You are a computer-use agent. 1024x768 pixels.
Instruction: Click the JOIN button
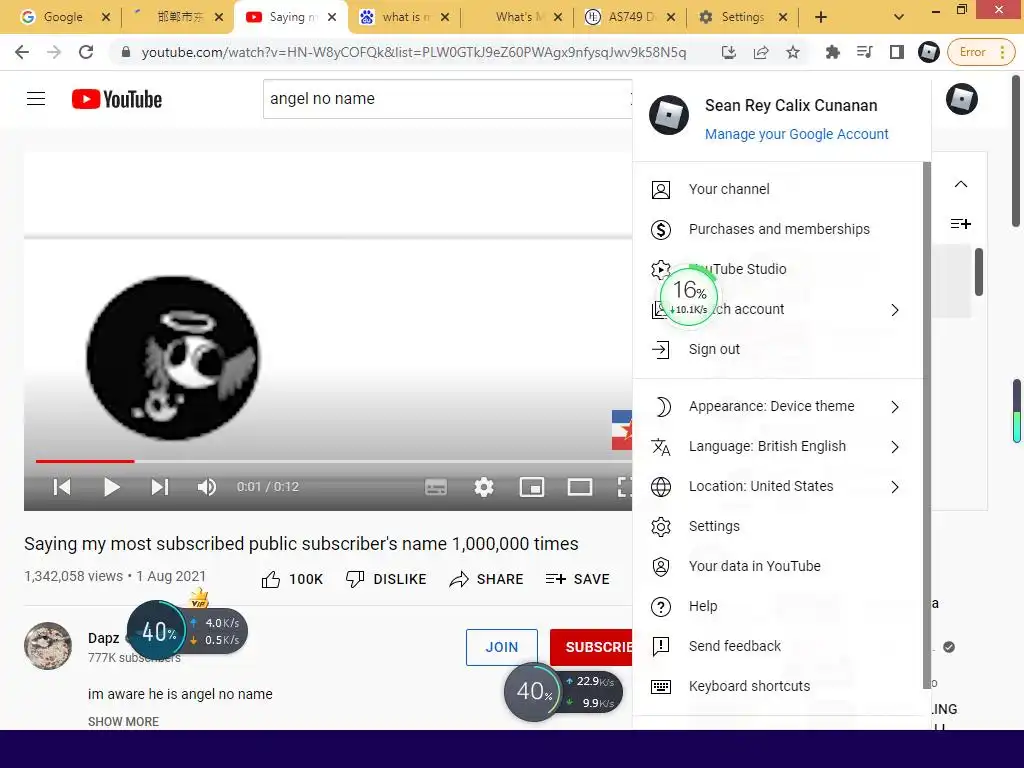tap(502, 647)
